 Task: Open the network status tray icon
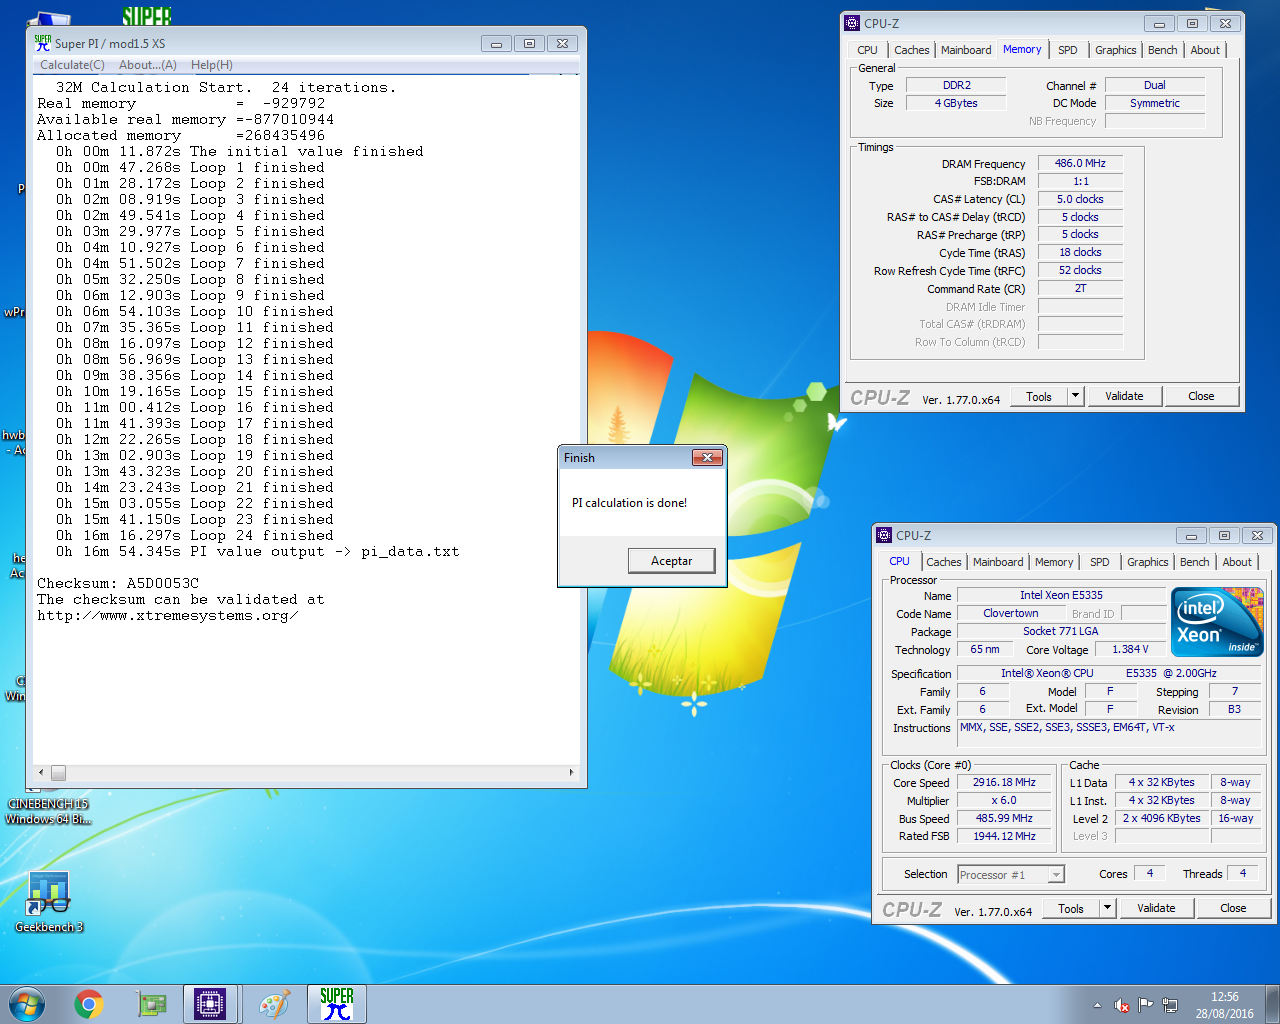point(1169,1005)
